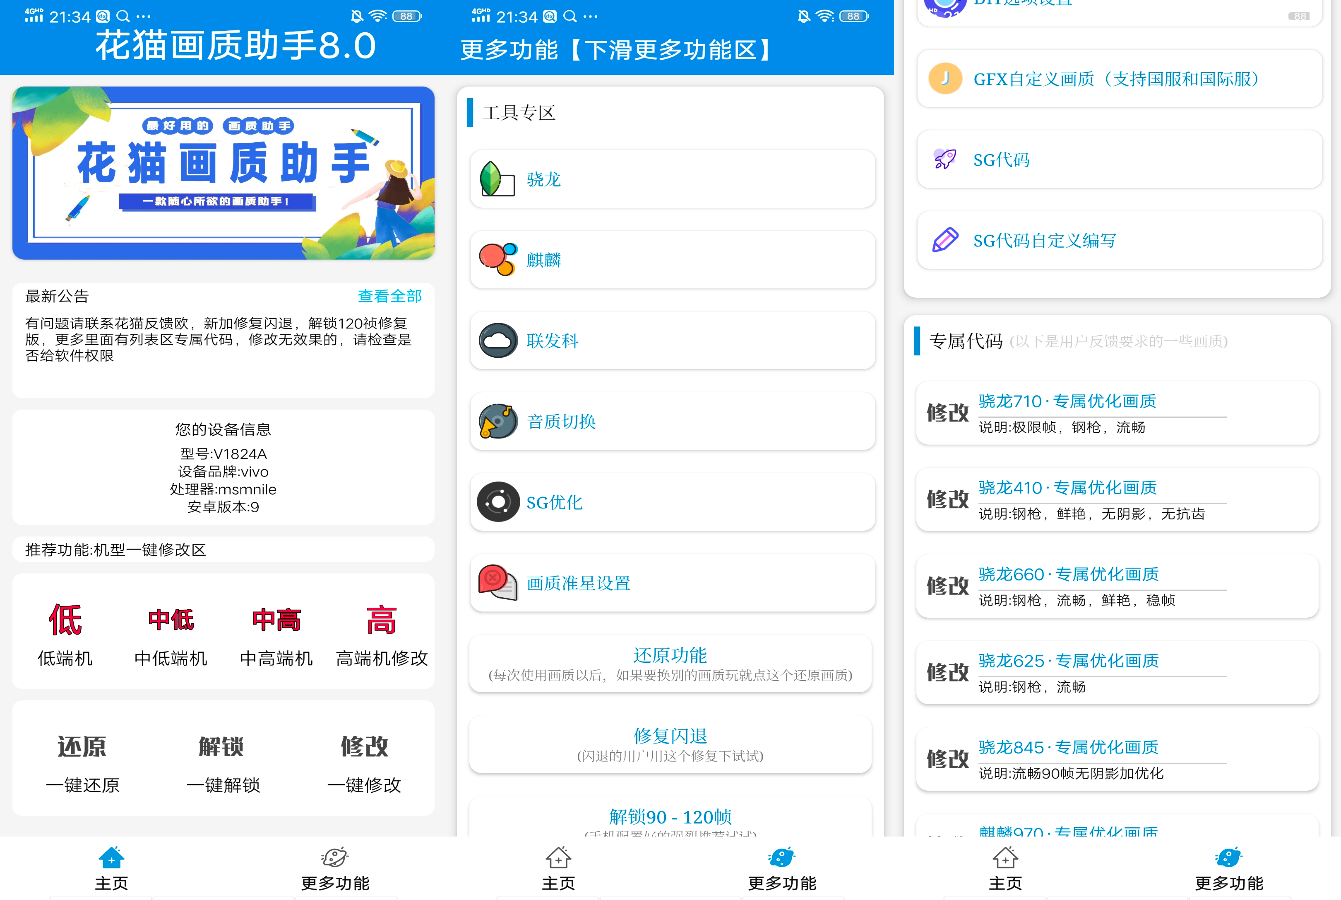
Task: Tap the SG代码自定义编写 pencil icon
Action: click(x=945, y=240)
